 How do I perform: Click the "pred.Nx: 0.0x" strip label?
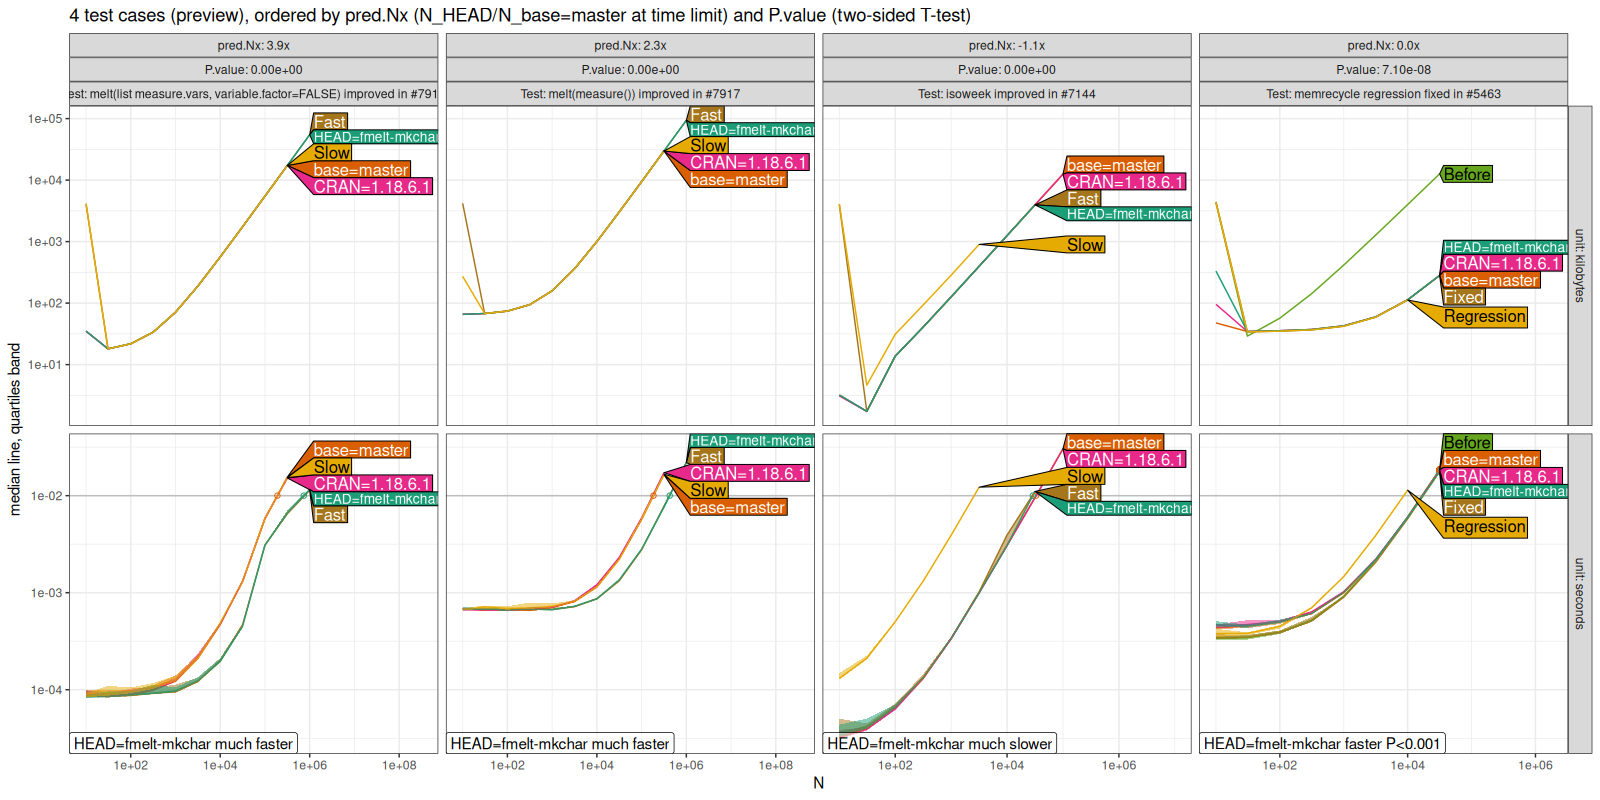click(1383, 45)
